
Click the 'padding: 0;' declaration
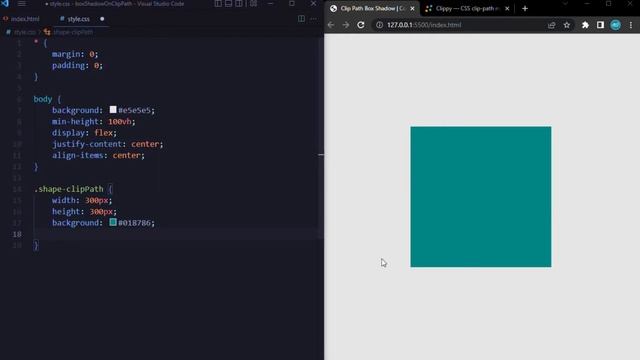78,65
